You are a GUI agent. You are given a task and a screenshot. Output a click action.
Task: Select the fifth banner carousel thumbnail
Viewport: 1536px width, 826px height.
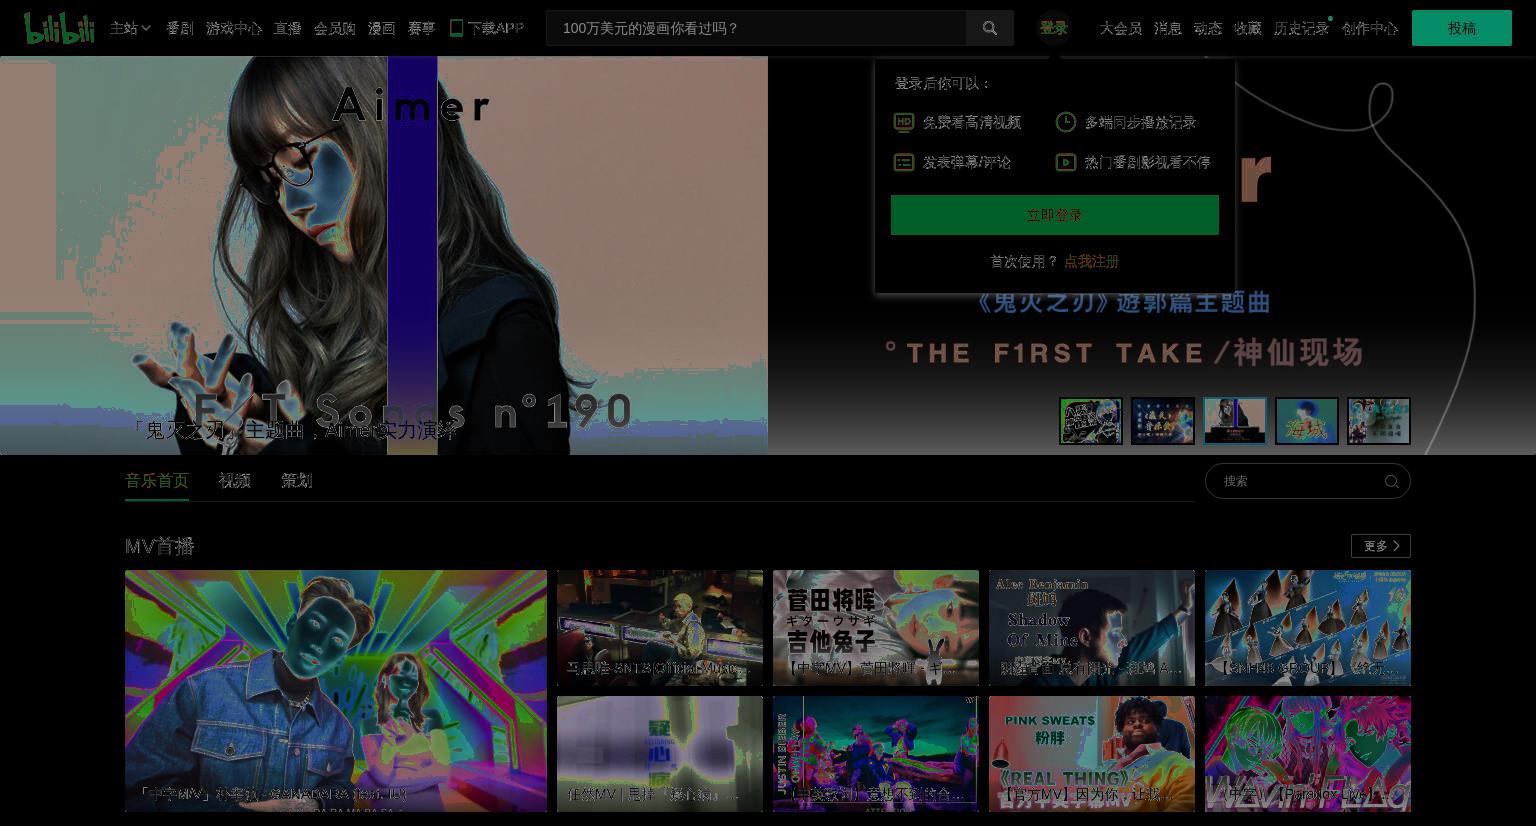pos(1379,421)
